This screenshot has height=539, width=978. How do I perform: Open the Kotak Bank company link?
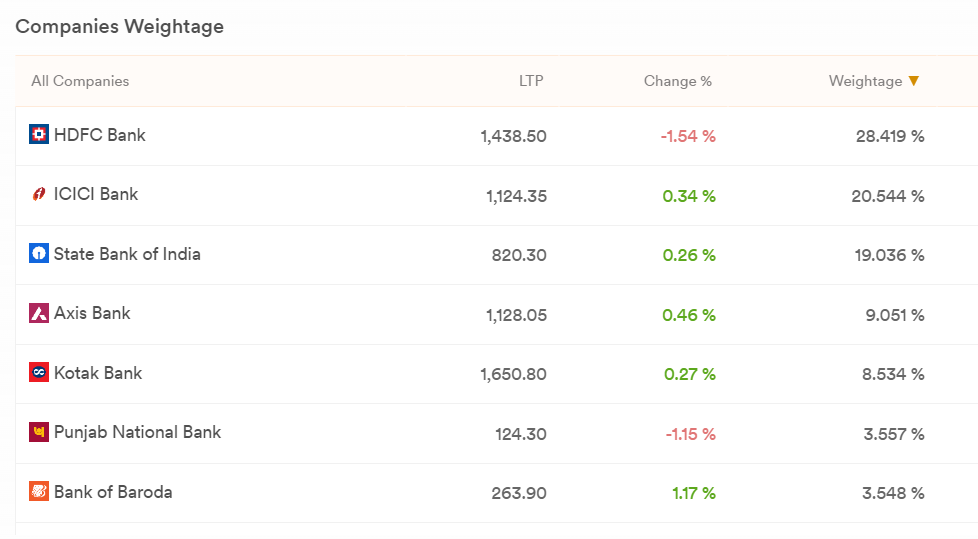point(97,373)
